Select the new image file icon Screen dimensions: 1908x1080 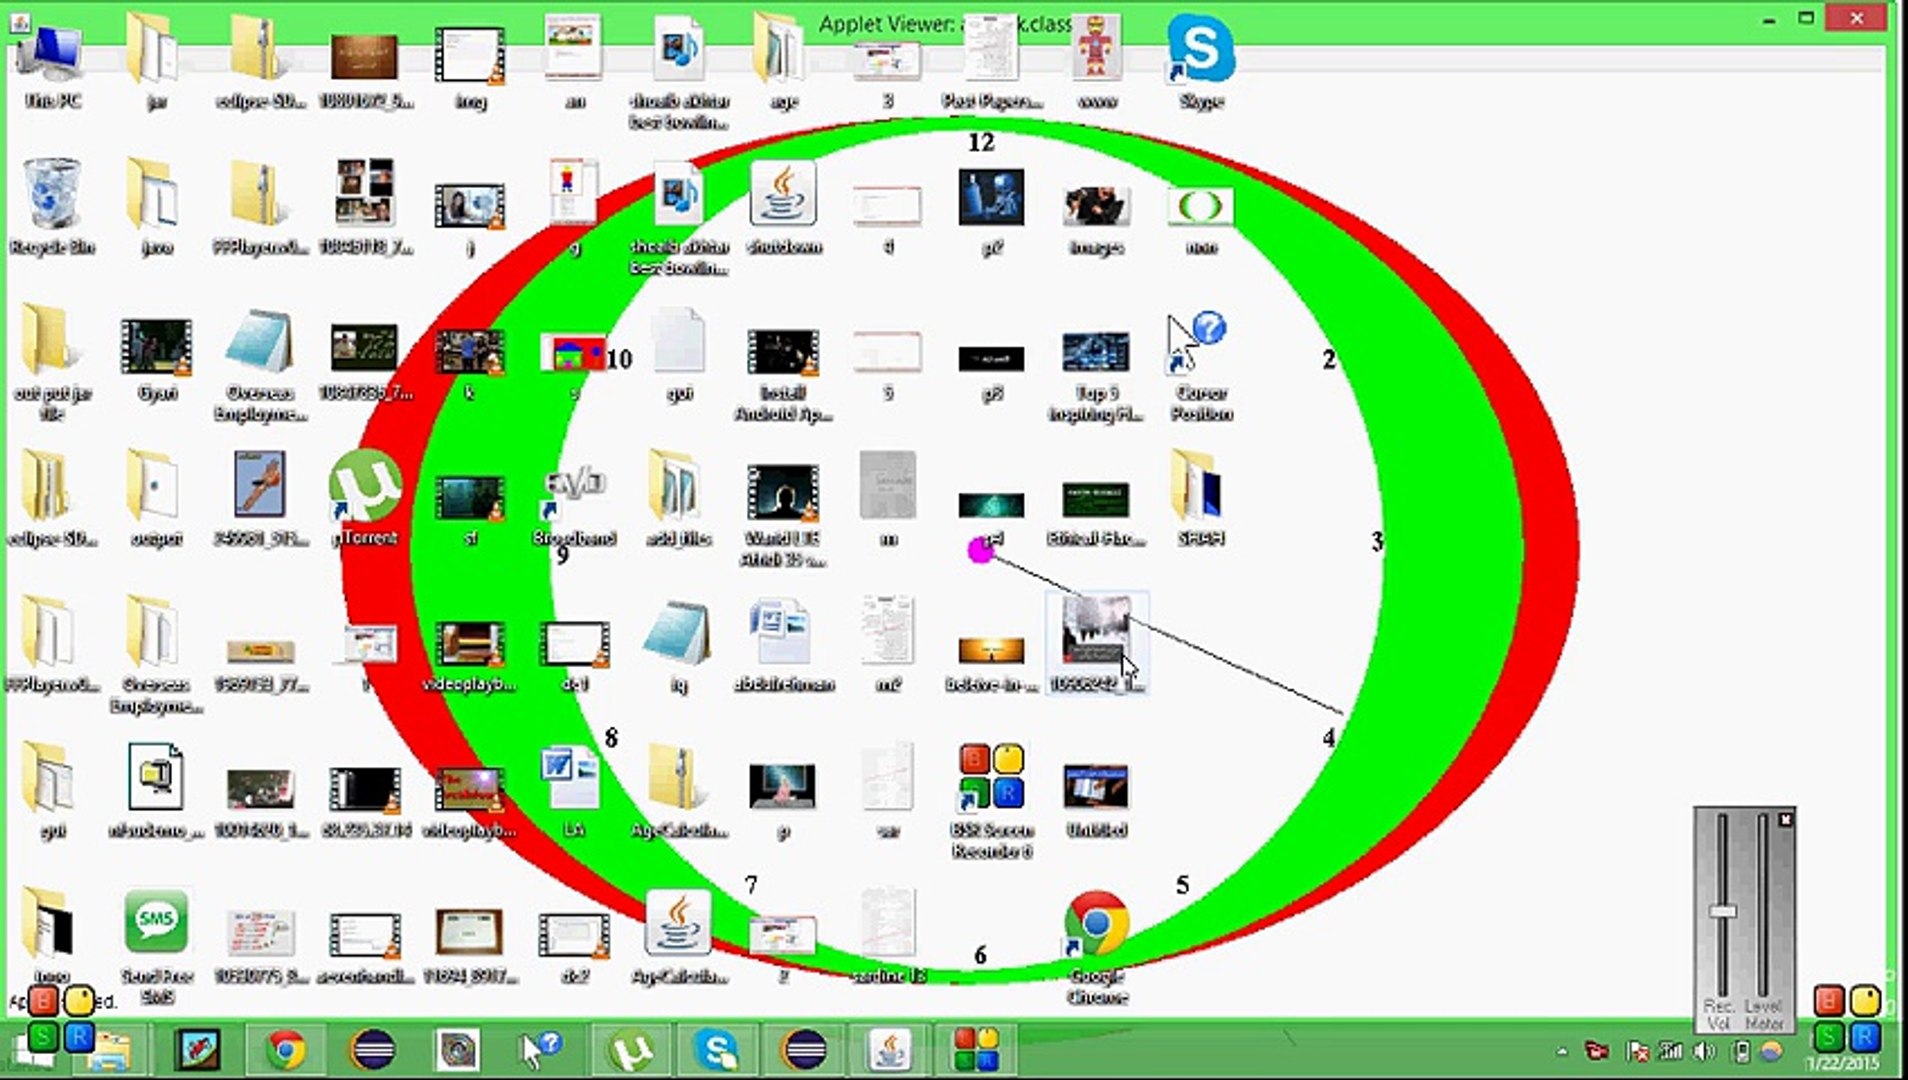click(x=1201, y=220)
